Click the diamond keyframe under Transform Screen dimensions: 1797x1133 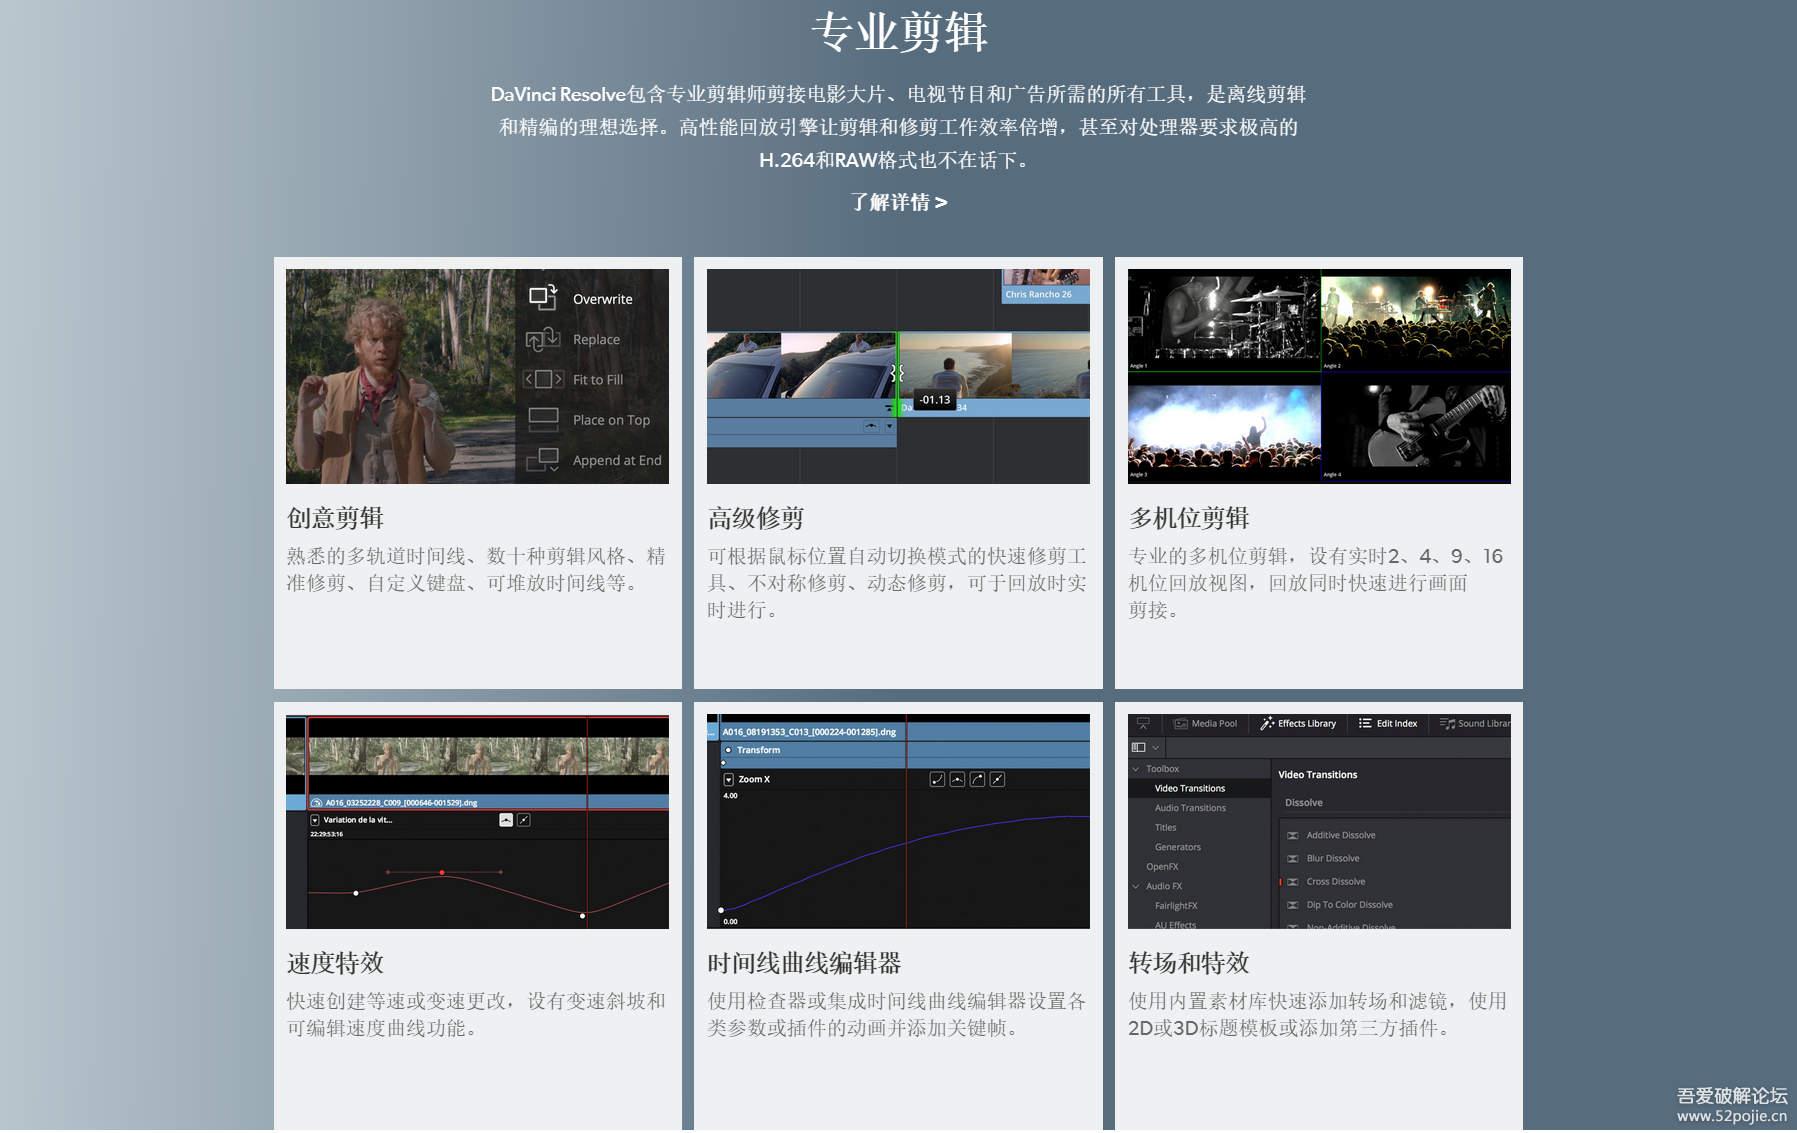[x=723, y=763]
